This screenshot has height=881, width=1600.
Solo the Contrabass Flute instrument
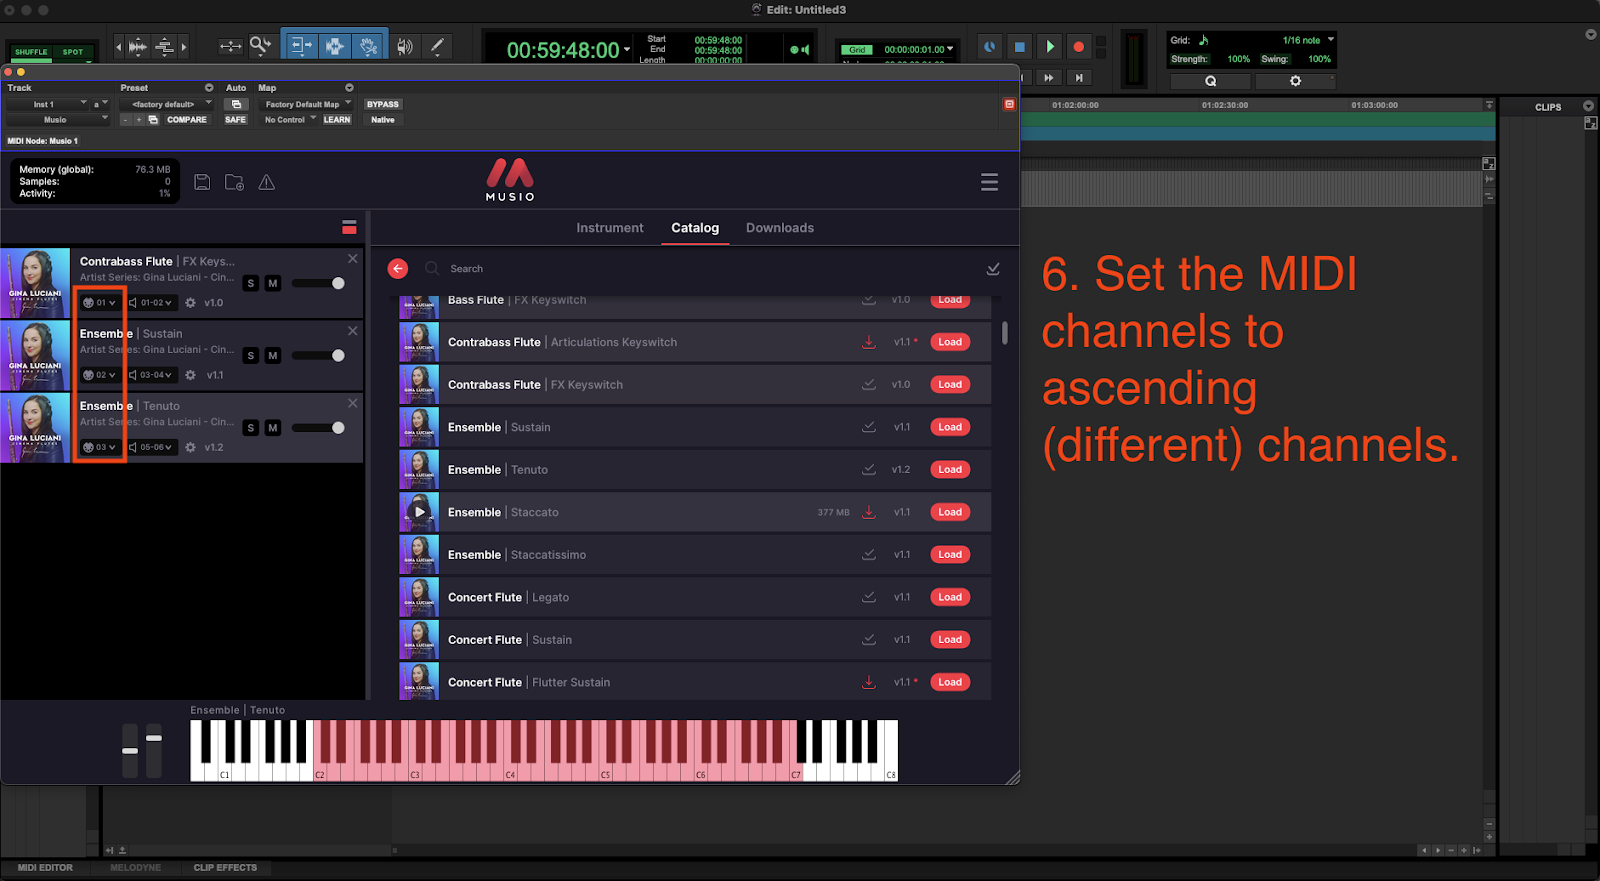tap(251, 283)
